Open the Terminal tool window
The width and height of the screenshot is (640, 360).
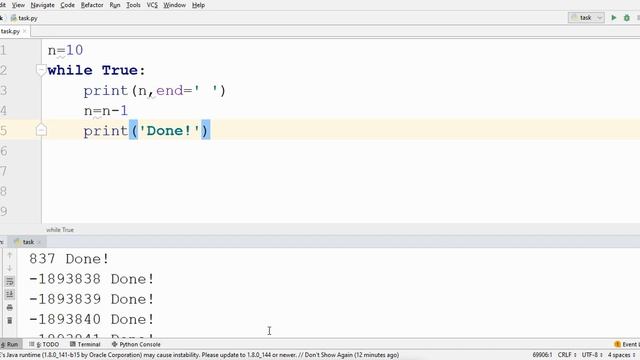click(x=85, y=344)
